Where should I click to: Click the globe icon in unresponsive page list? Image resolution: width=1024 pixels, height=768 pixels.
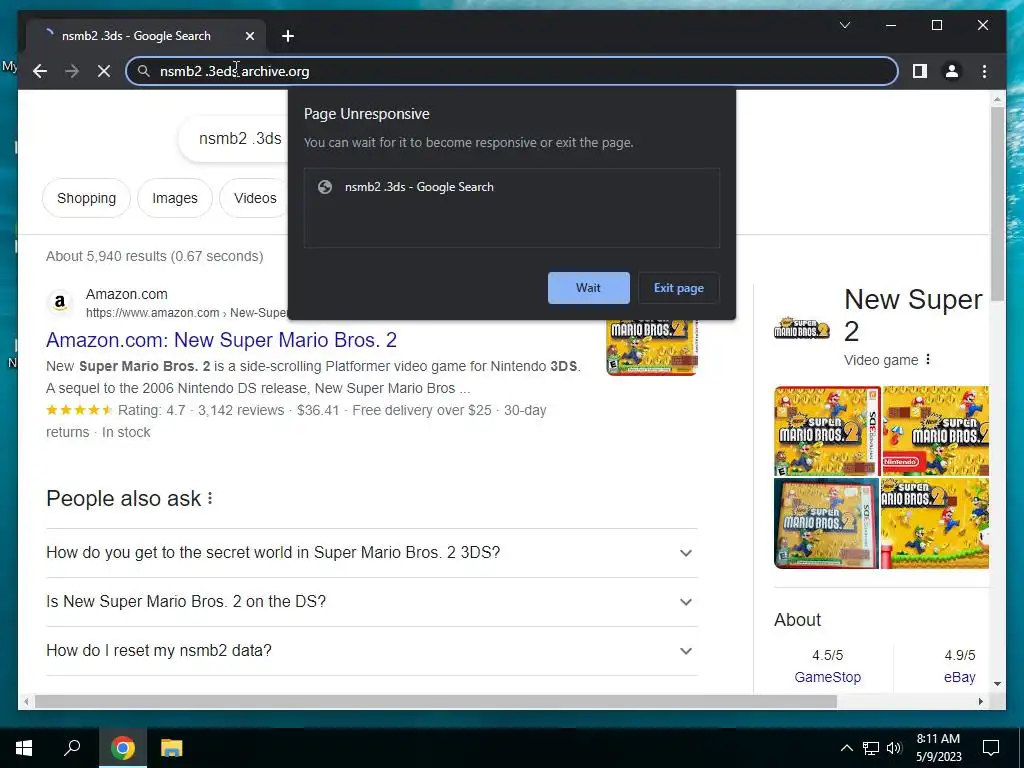[x=325, y=187]
